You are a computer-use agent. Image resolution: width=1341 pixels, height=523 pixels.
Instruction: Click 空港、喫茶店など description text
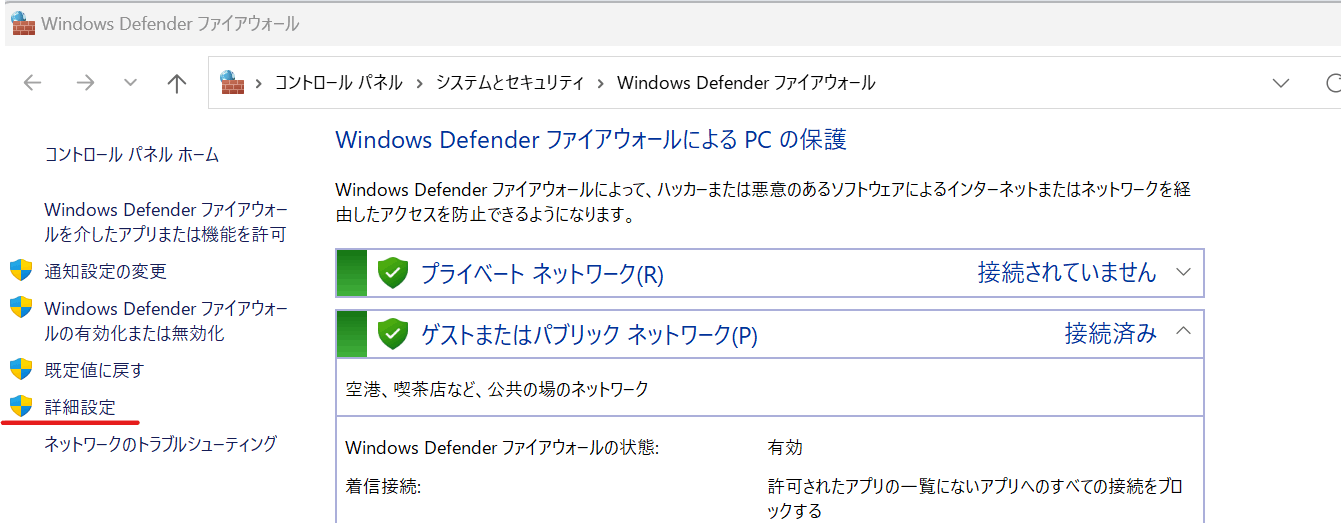(x=497, y=389)
